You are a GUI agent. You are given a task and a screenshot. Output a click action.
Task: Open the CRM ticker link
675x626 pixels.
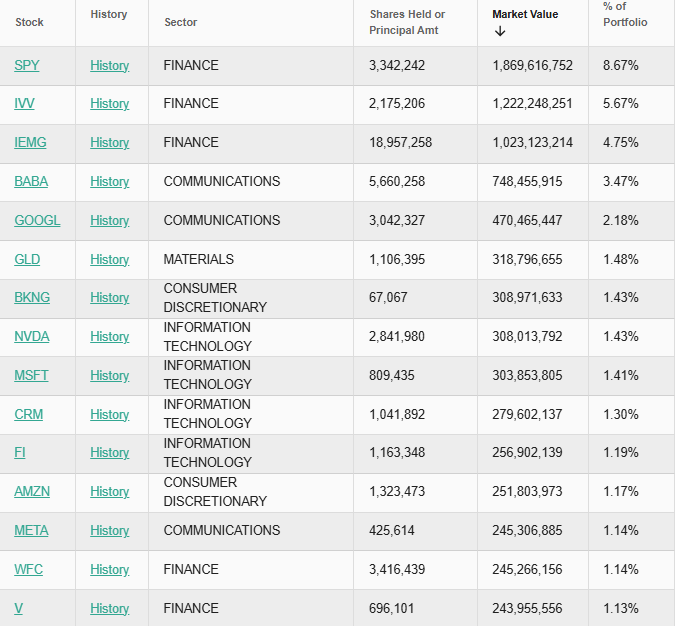click(28, 415)
